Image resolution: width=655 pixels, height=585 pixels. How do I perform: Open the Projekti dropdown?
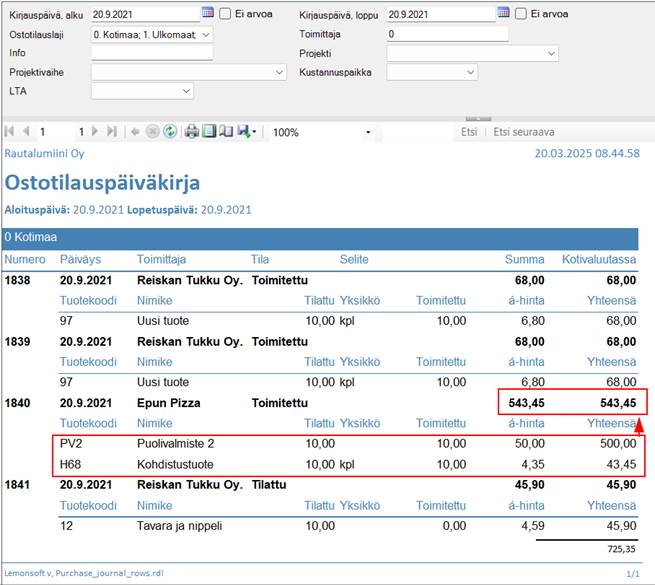coord(551,53)
